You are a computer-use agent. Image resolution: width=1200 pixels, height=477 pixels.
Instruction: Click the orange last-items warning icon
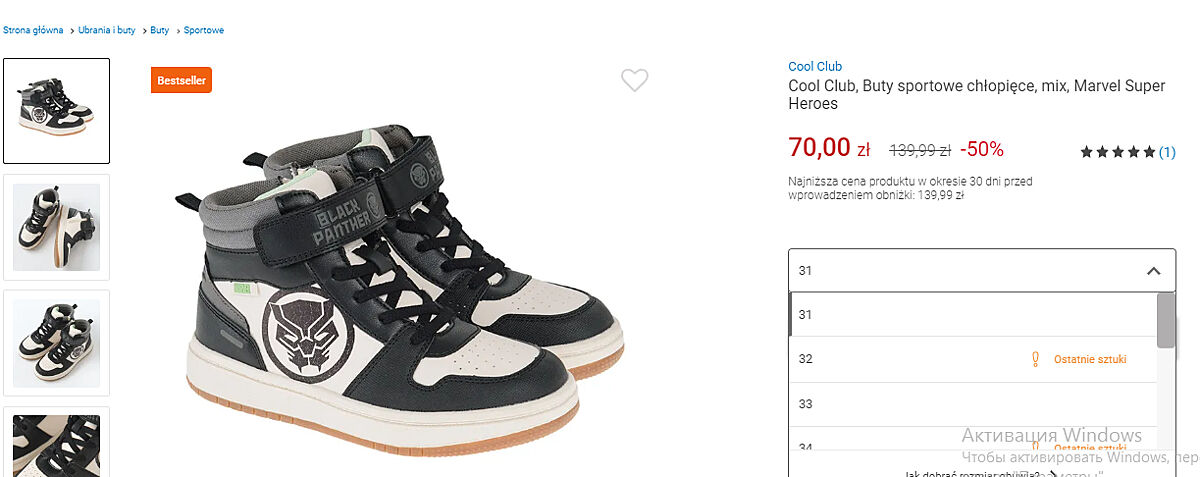point(1035,359)
